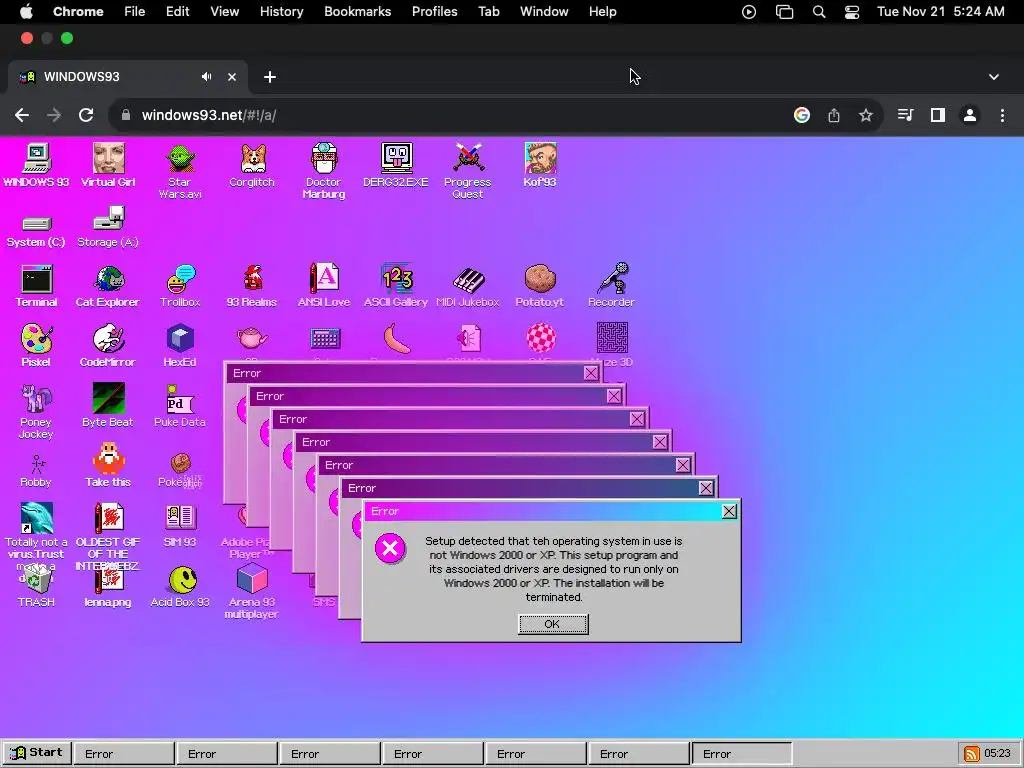1024x768 pixels.
Task: Select the WINDOWS93 browser tab
Action: pyautogui.click(x=127, y=77)
